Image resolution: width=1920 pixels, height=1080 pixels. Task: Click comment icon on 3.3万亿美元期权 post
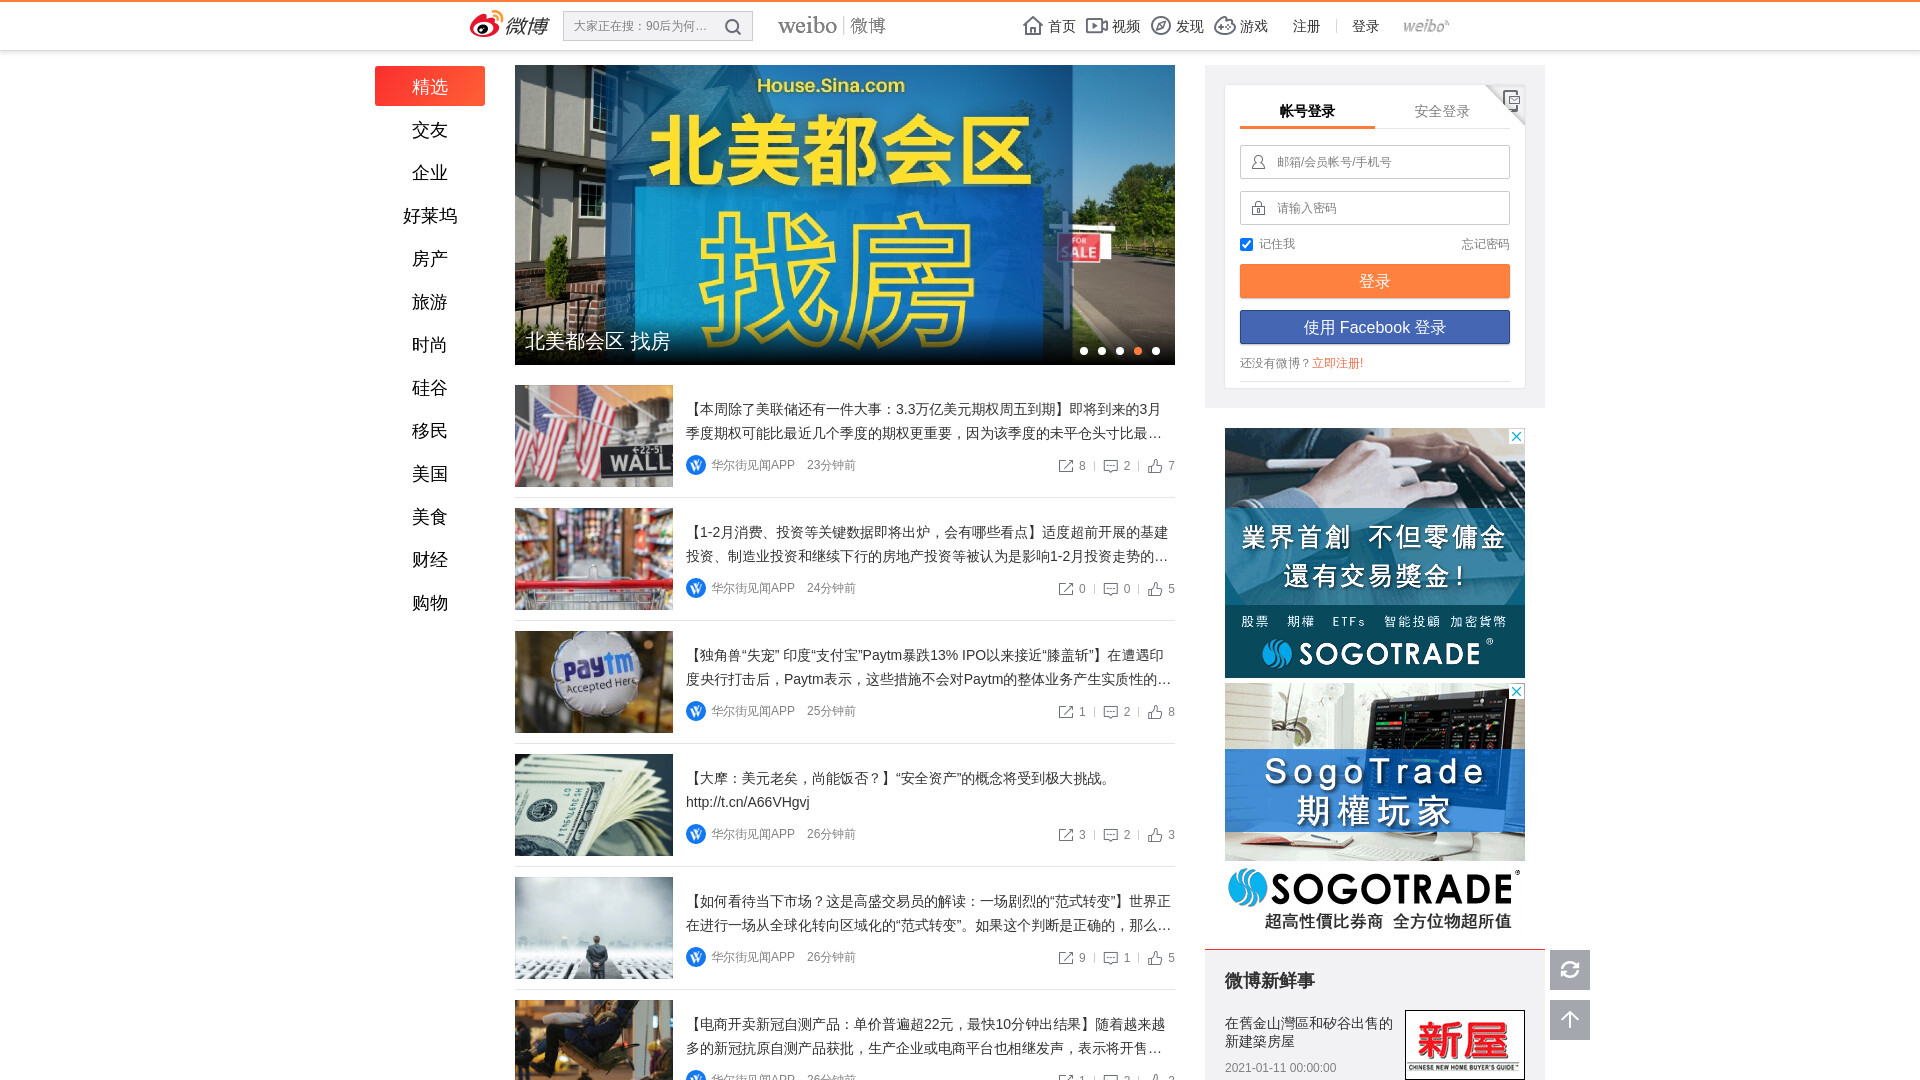click(x=1110, y=466)
